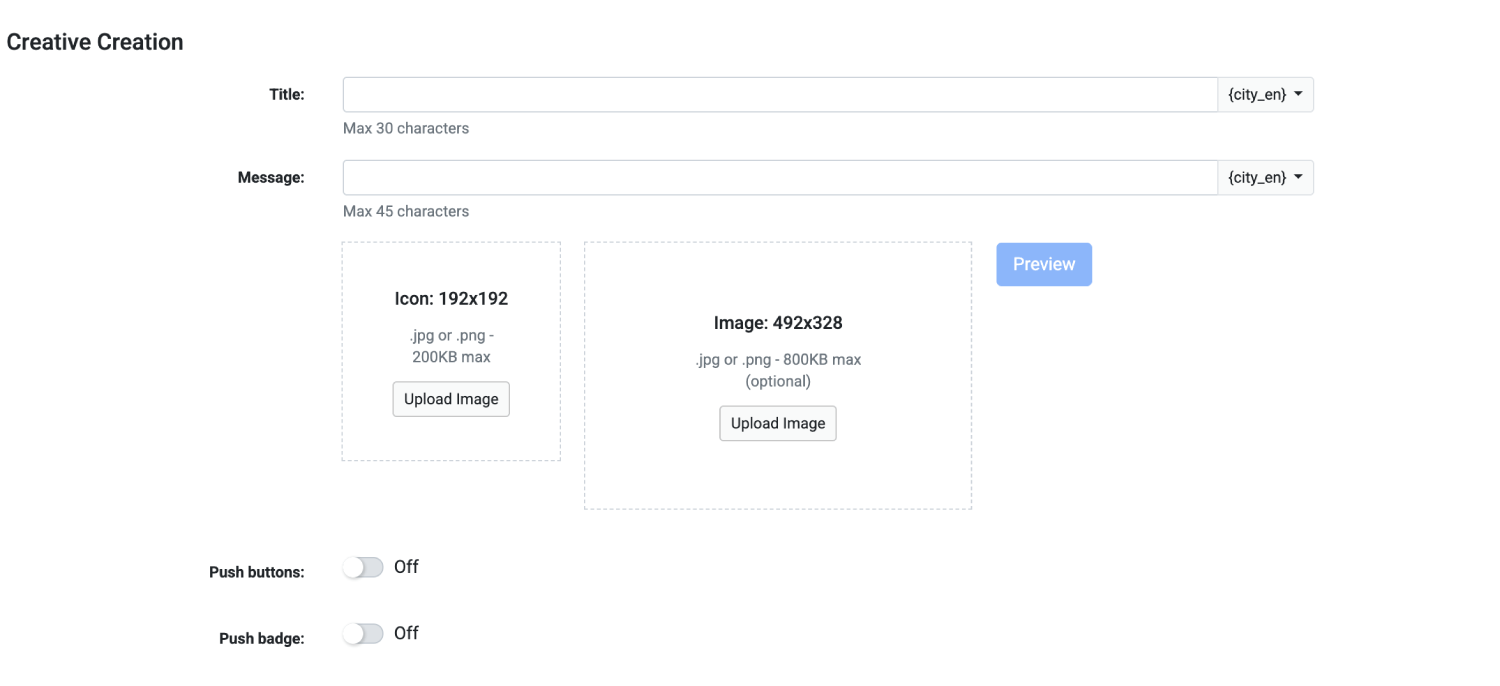Click Upload Image under Image: 492x328

(x=778, y=423)
